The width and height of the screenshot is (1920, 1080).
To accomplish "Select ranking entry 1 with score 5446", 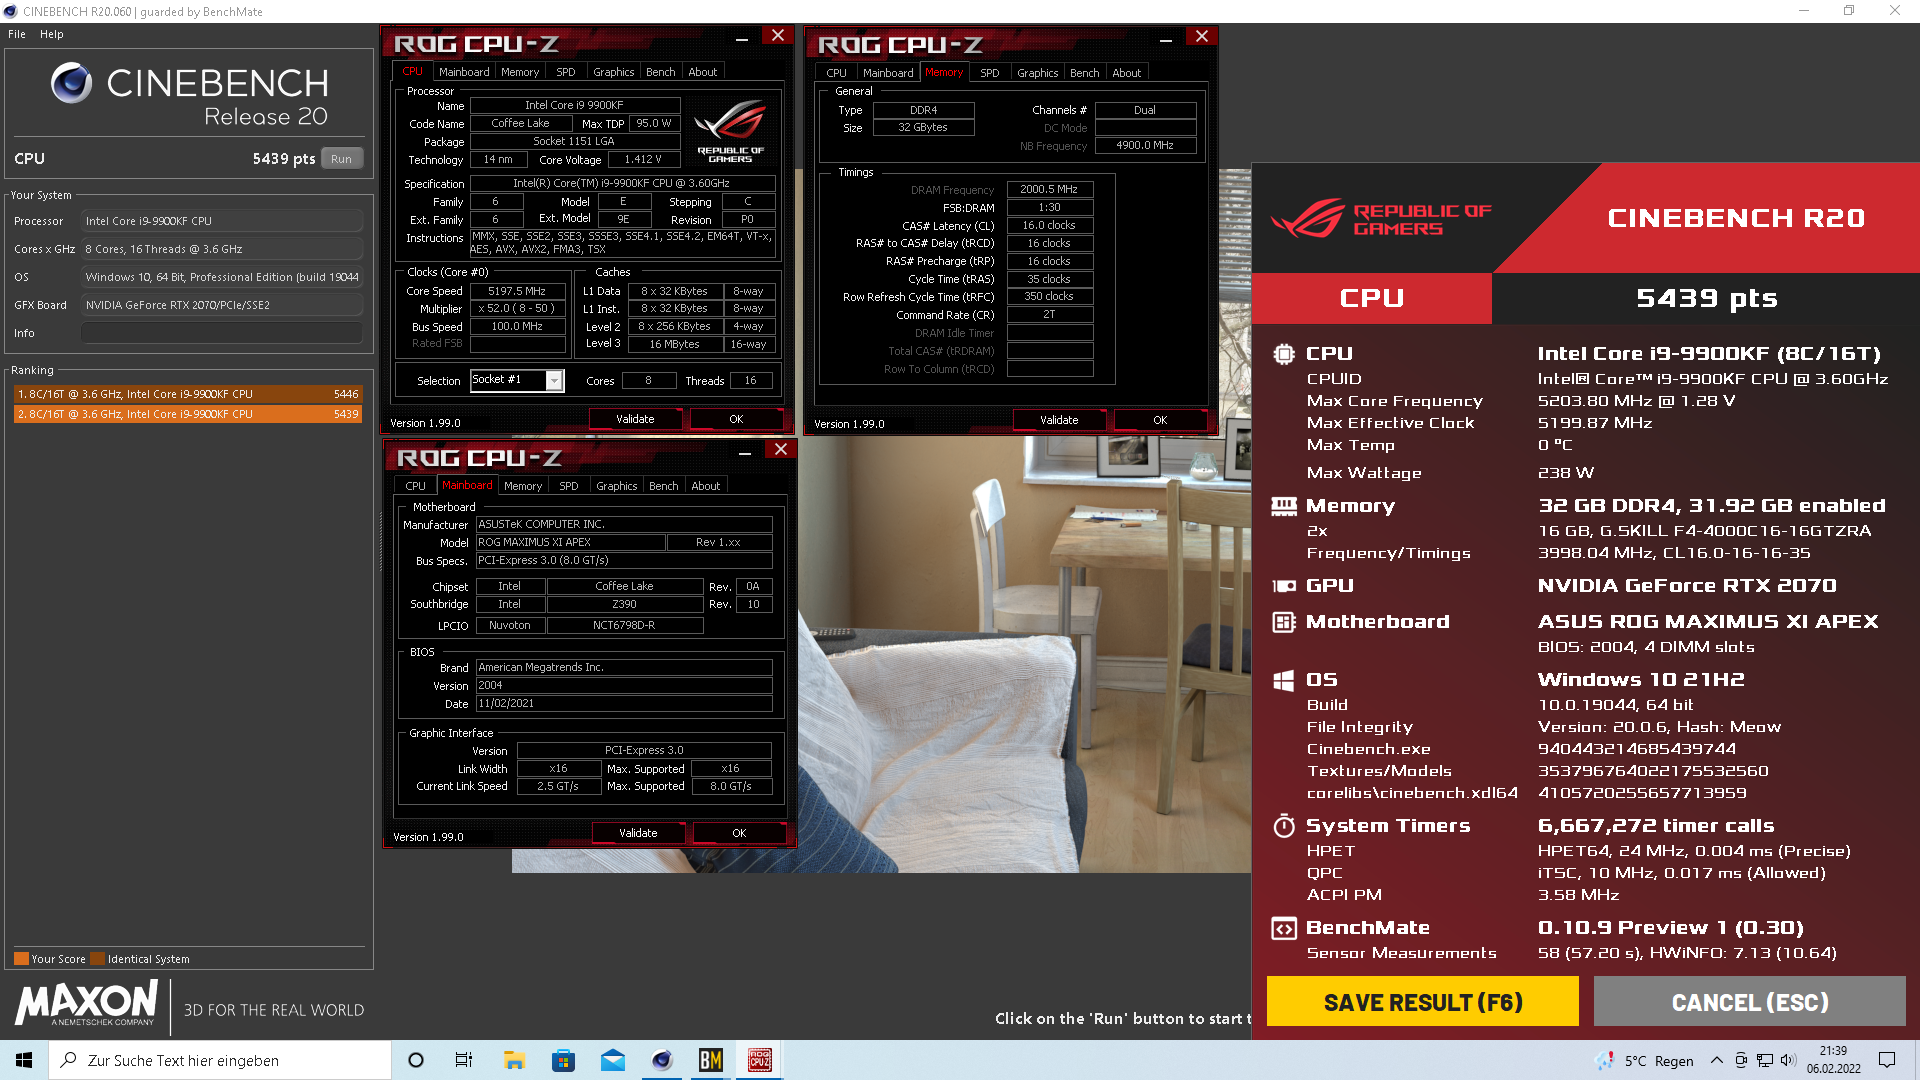I will 188,394.
